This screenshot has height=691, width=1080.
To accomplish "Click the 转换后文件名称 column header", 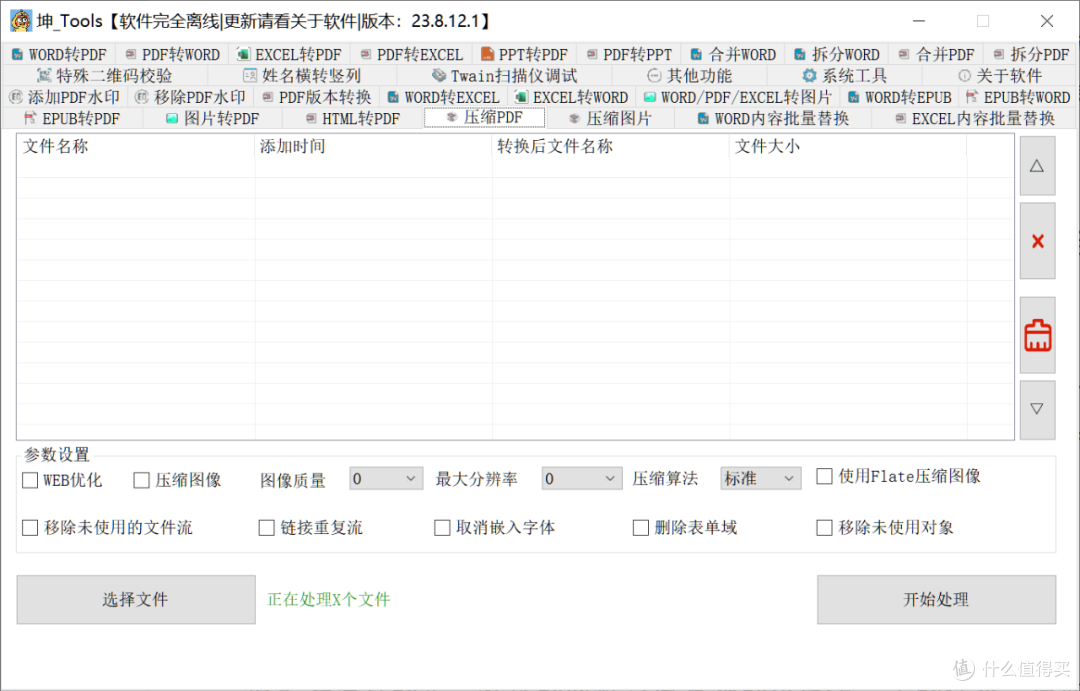I will point(611,146).
